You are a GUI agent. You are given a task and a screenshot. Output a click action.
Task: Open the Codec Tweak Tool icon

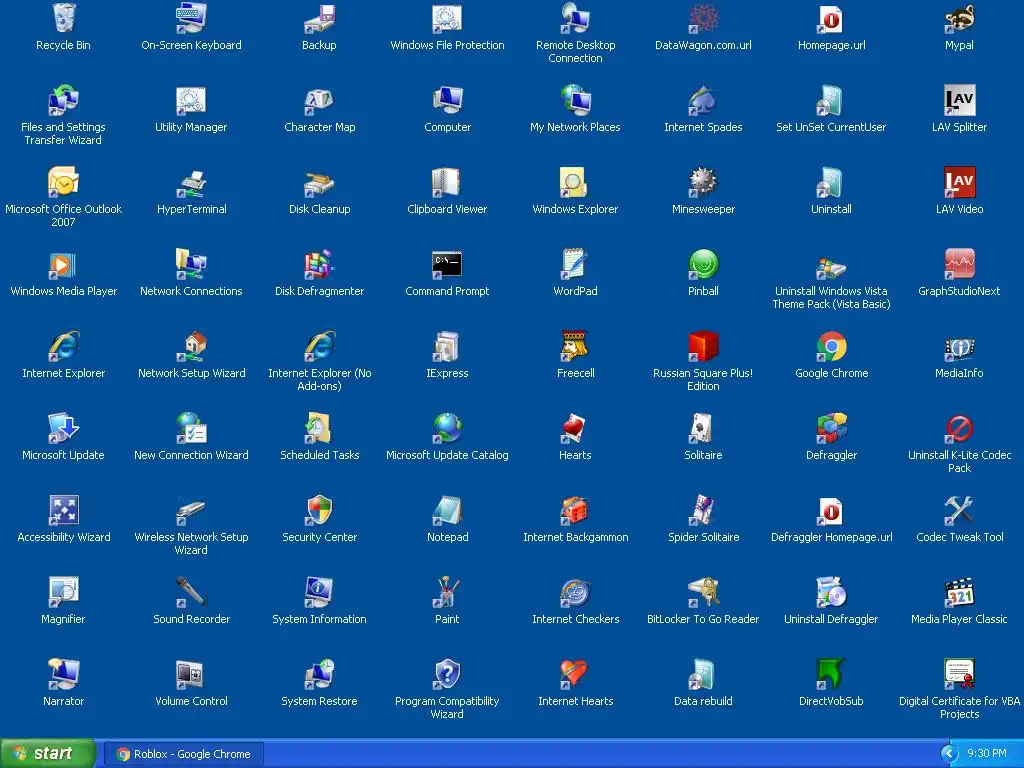coord(959,510)
